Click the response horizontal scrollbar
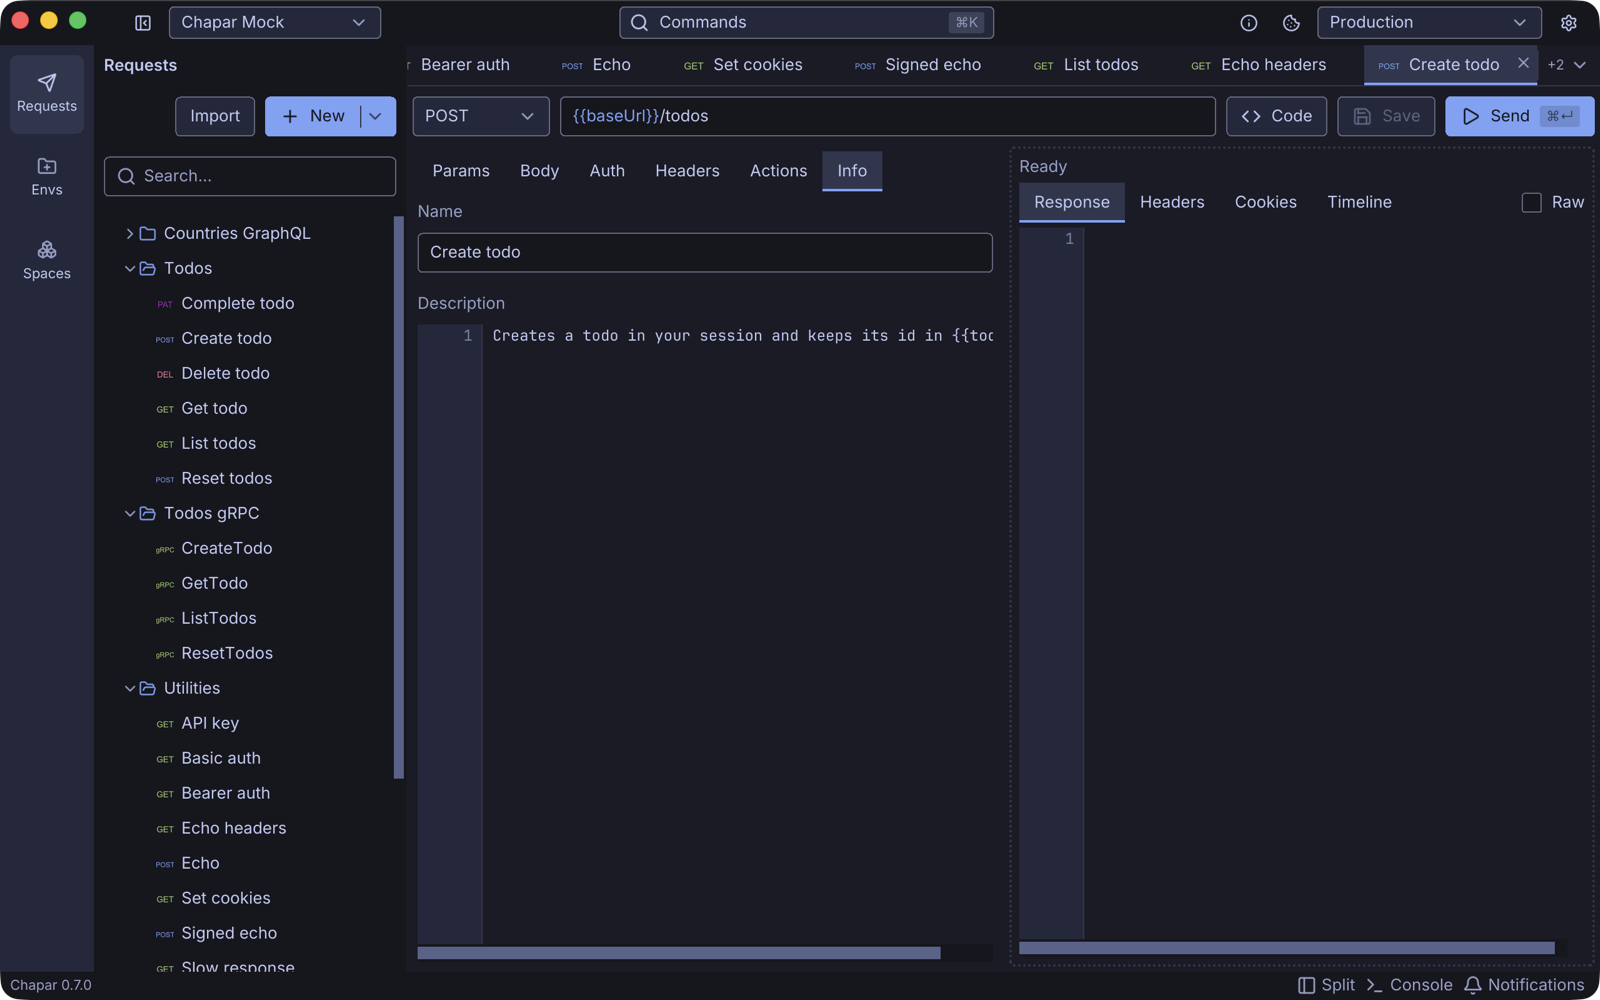Viewport: 1600px width, 1000px height. point(1286,948)
